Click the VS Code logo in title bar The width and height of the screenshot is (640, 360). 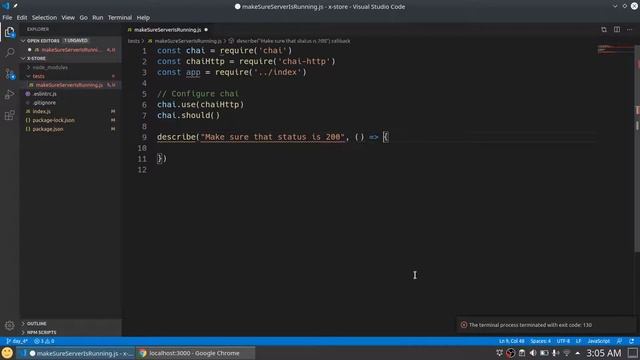pyautogui.click(x=6, y=6)
